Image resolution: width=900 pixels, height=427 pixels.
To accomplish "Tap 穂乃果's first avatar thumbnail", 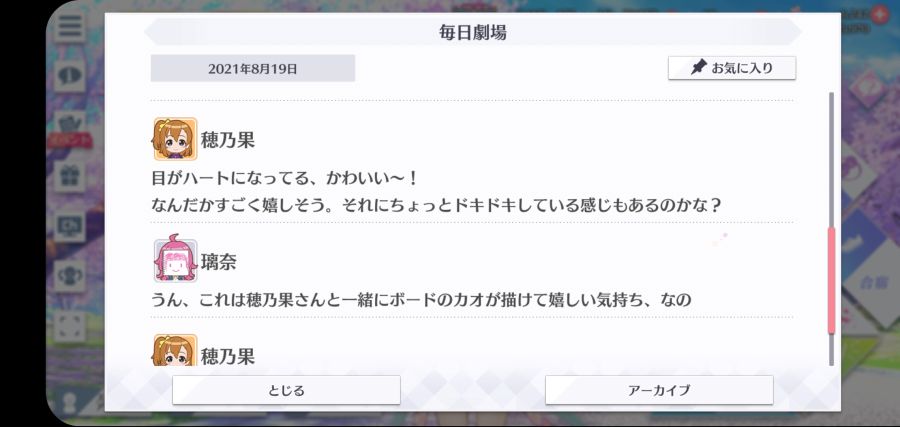I will pos(175,139).
